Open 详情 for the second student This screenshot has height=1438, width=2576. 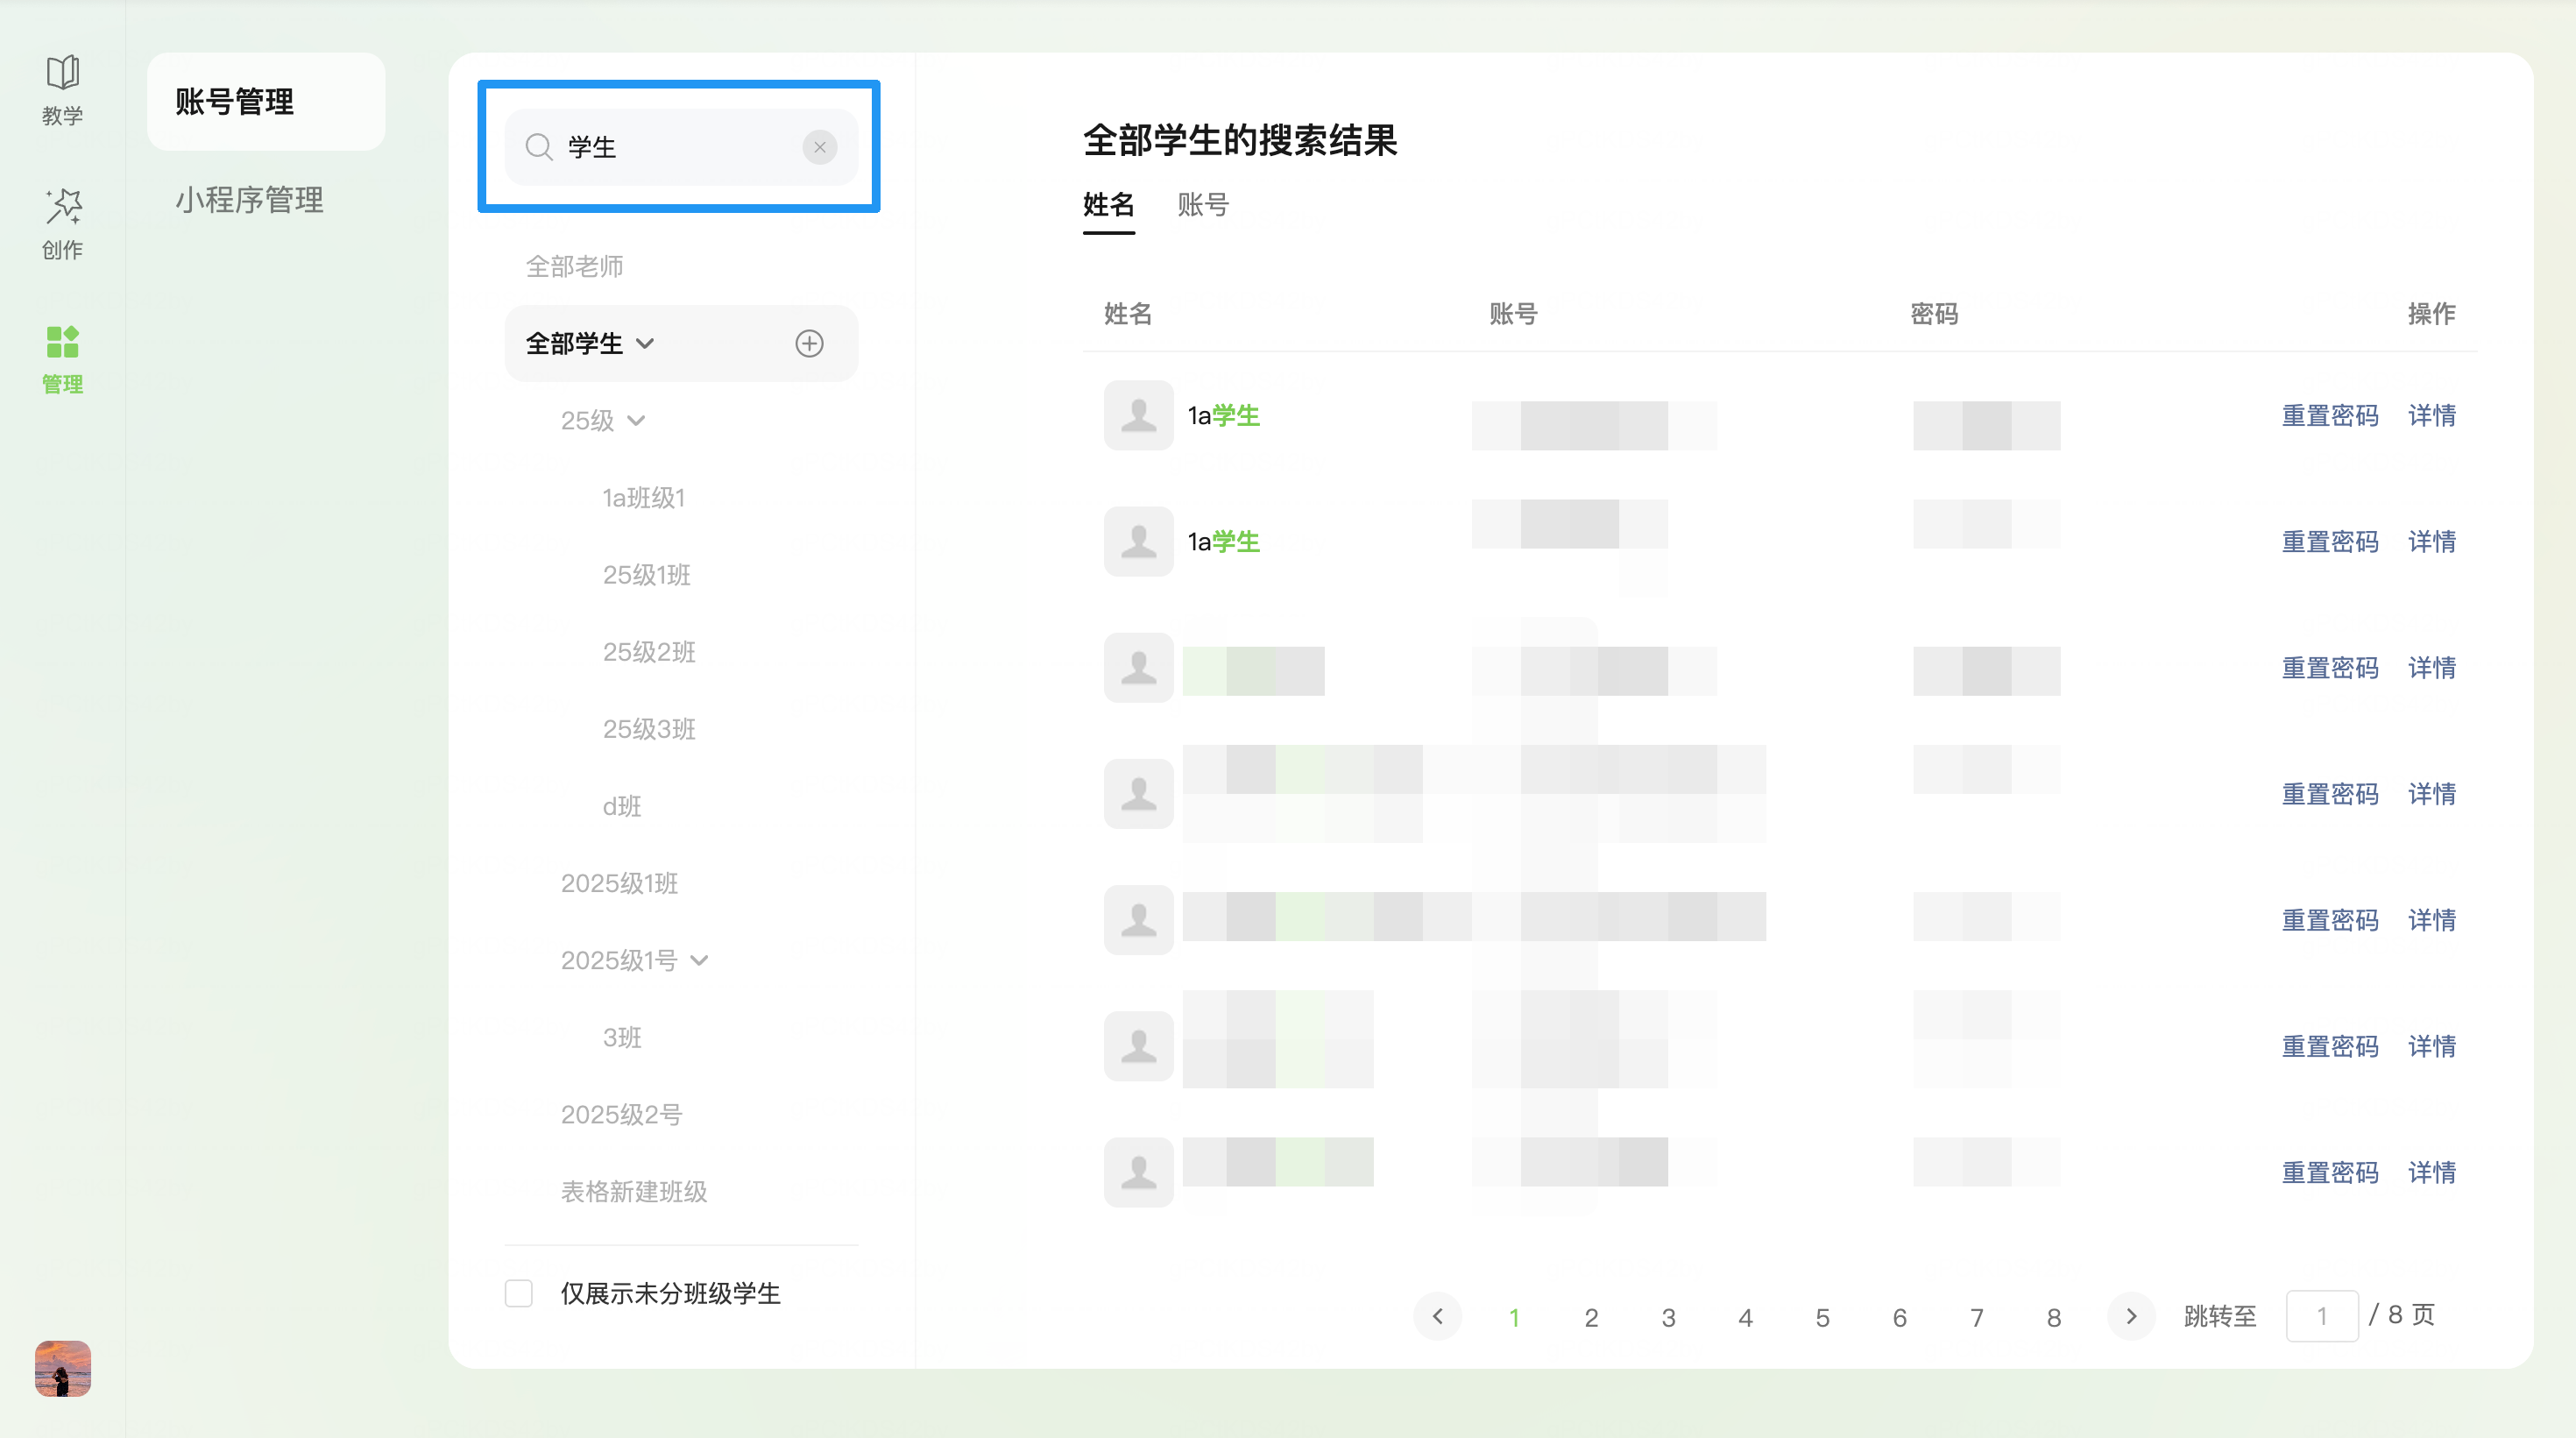2431,541
